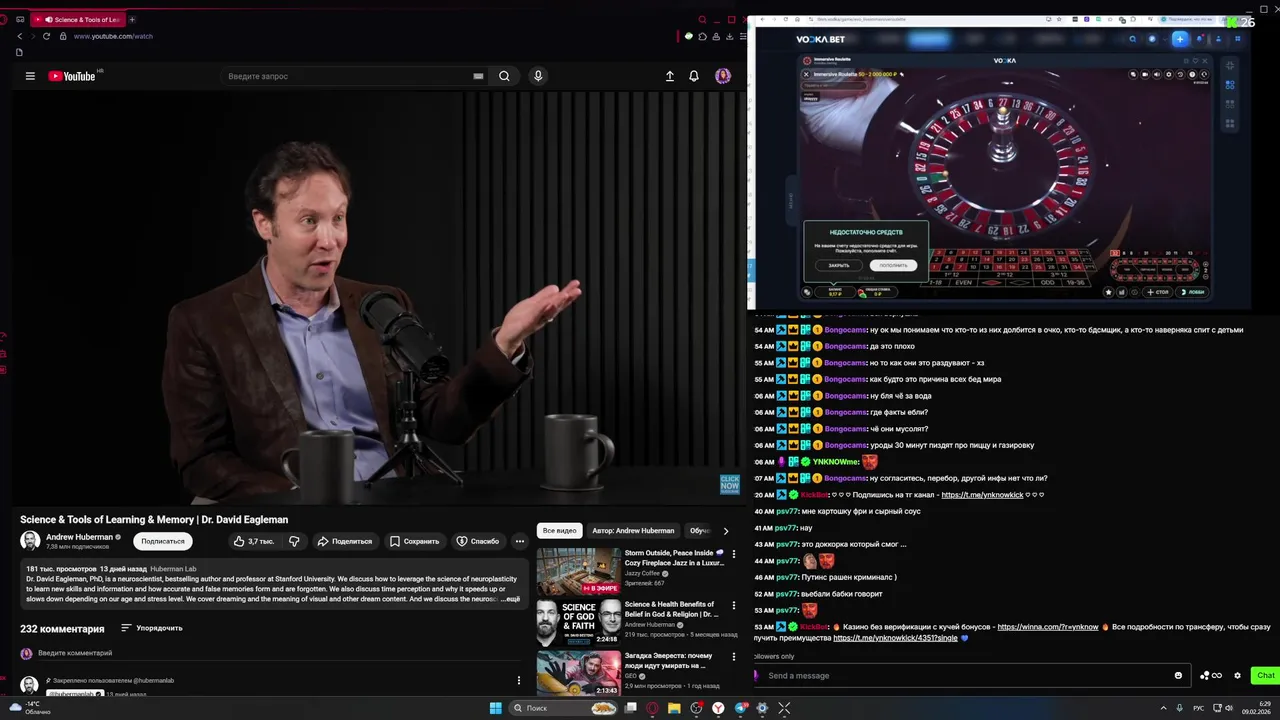Open the Загадка Эвереста video thumbnail
Screen dimensions: 1280x720
[578, 673]
